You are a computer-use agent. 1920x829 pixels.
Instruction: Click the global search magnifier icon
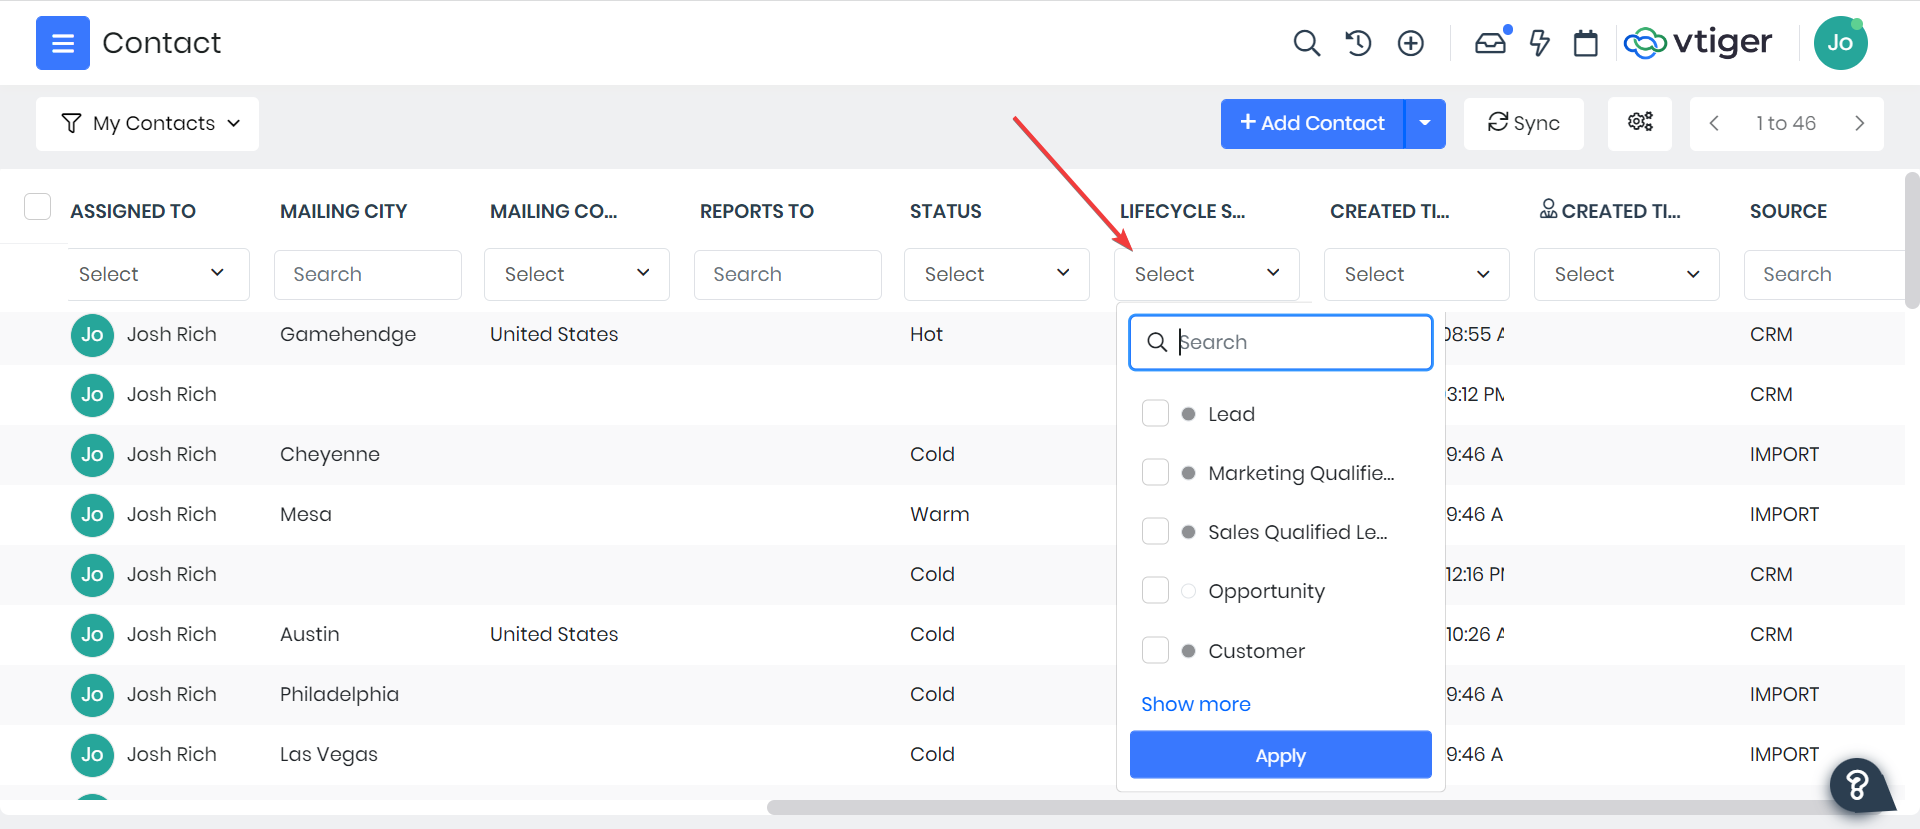coord(1306,43)
